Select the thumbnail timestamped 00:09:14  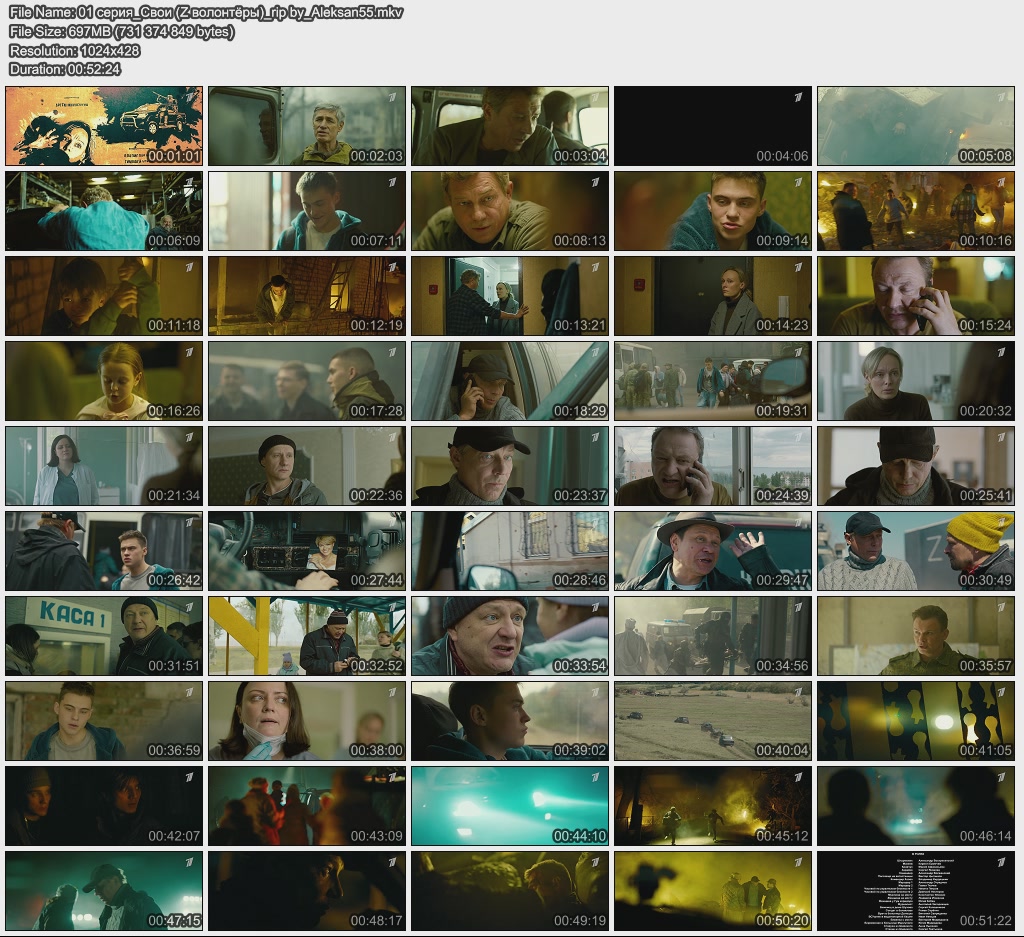click(x=712, y=211)
